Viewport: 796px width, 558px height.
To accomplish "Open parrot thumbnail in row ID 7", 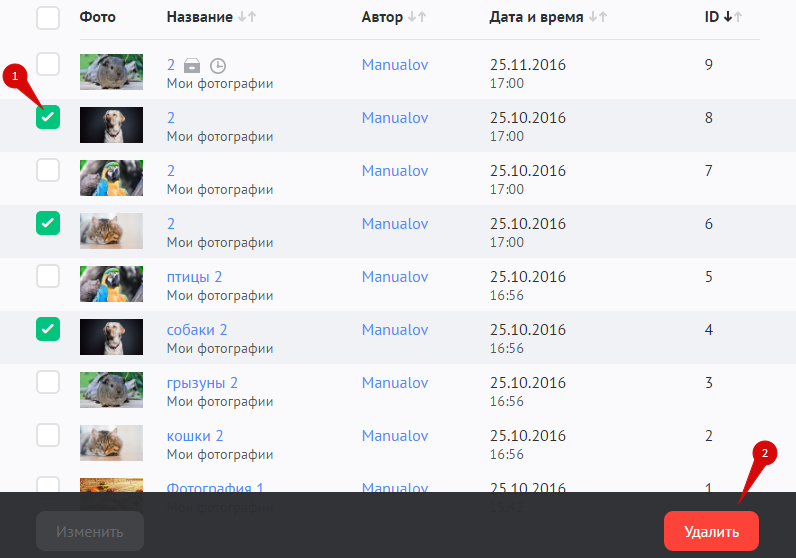I will [x=111, y=178].
